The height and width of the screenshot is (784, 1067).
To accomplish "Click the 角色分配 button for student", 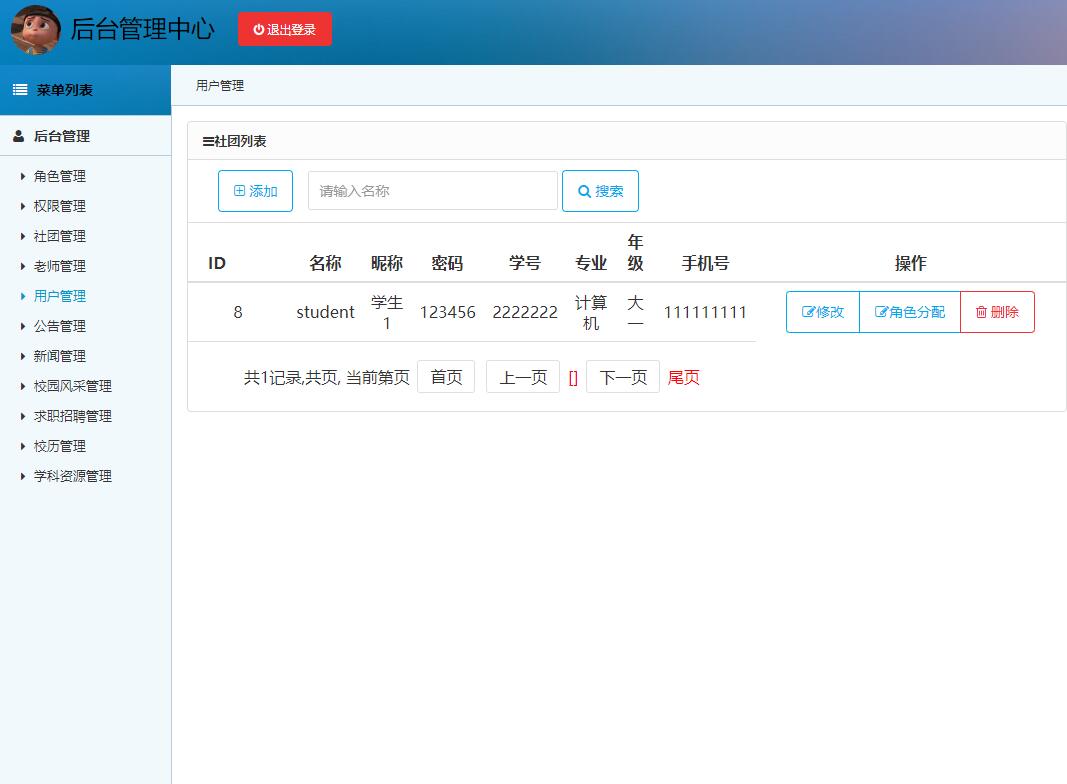I will coord(908,311).
